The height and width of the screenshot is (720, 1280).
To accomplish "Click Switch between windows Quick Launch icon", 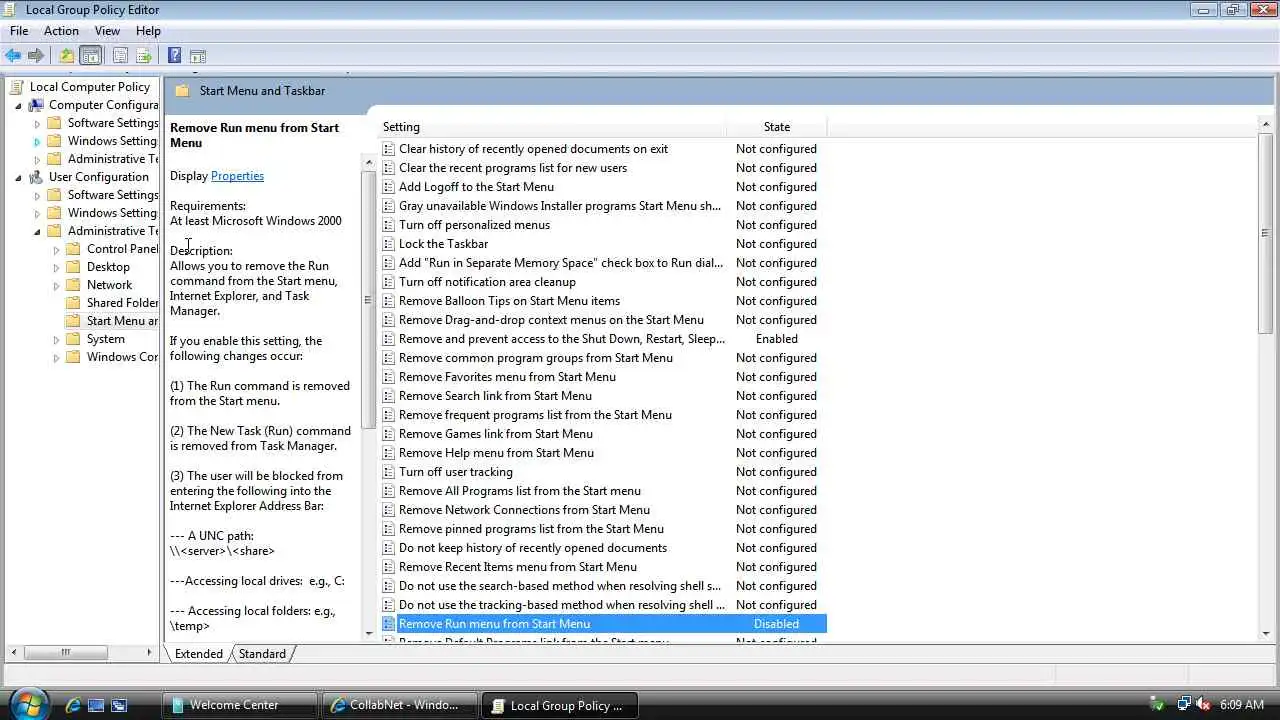I will 119,705.
